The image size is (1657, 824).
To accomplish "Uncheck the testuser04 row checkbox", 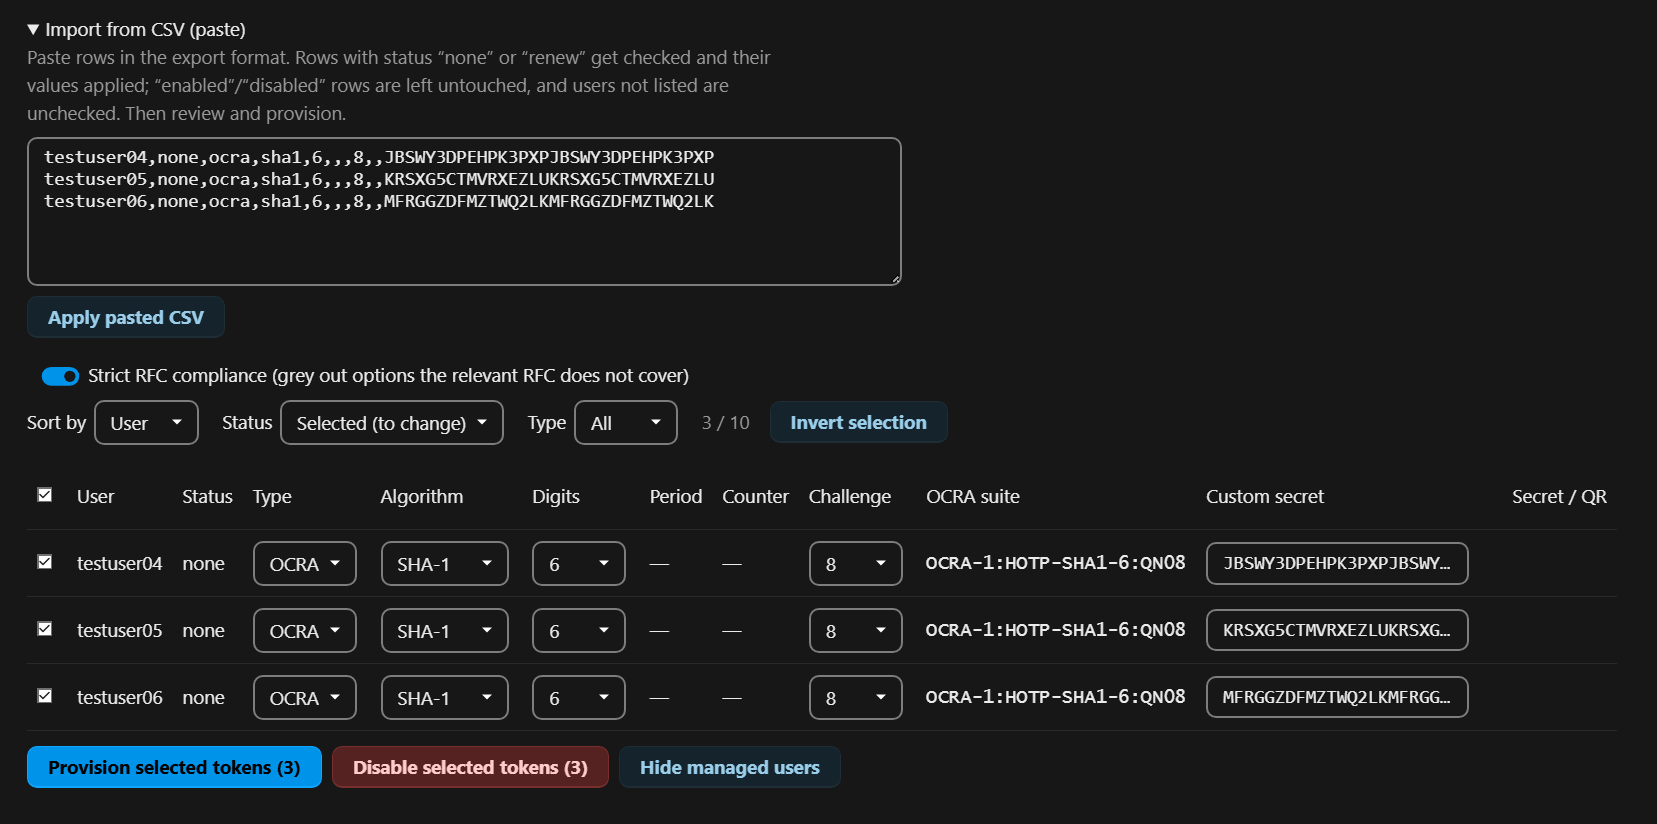I will click(45, 562).
